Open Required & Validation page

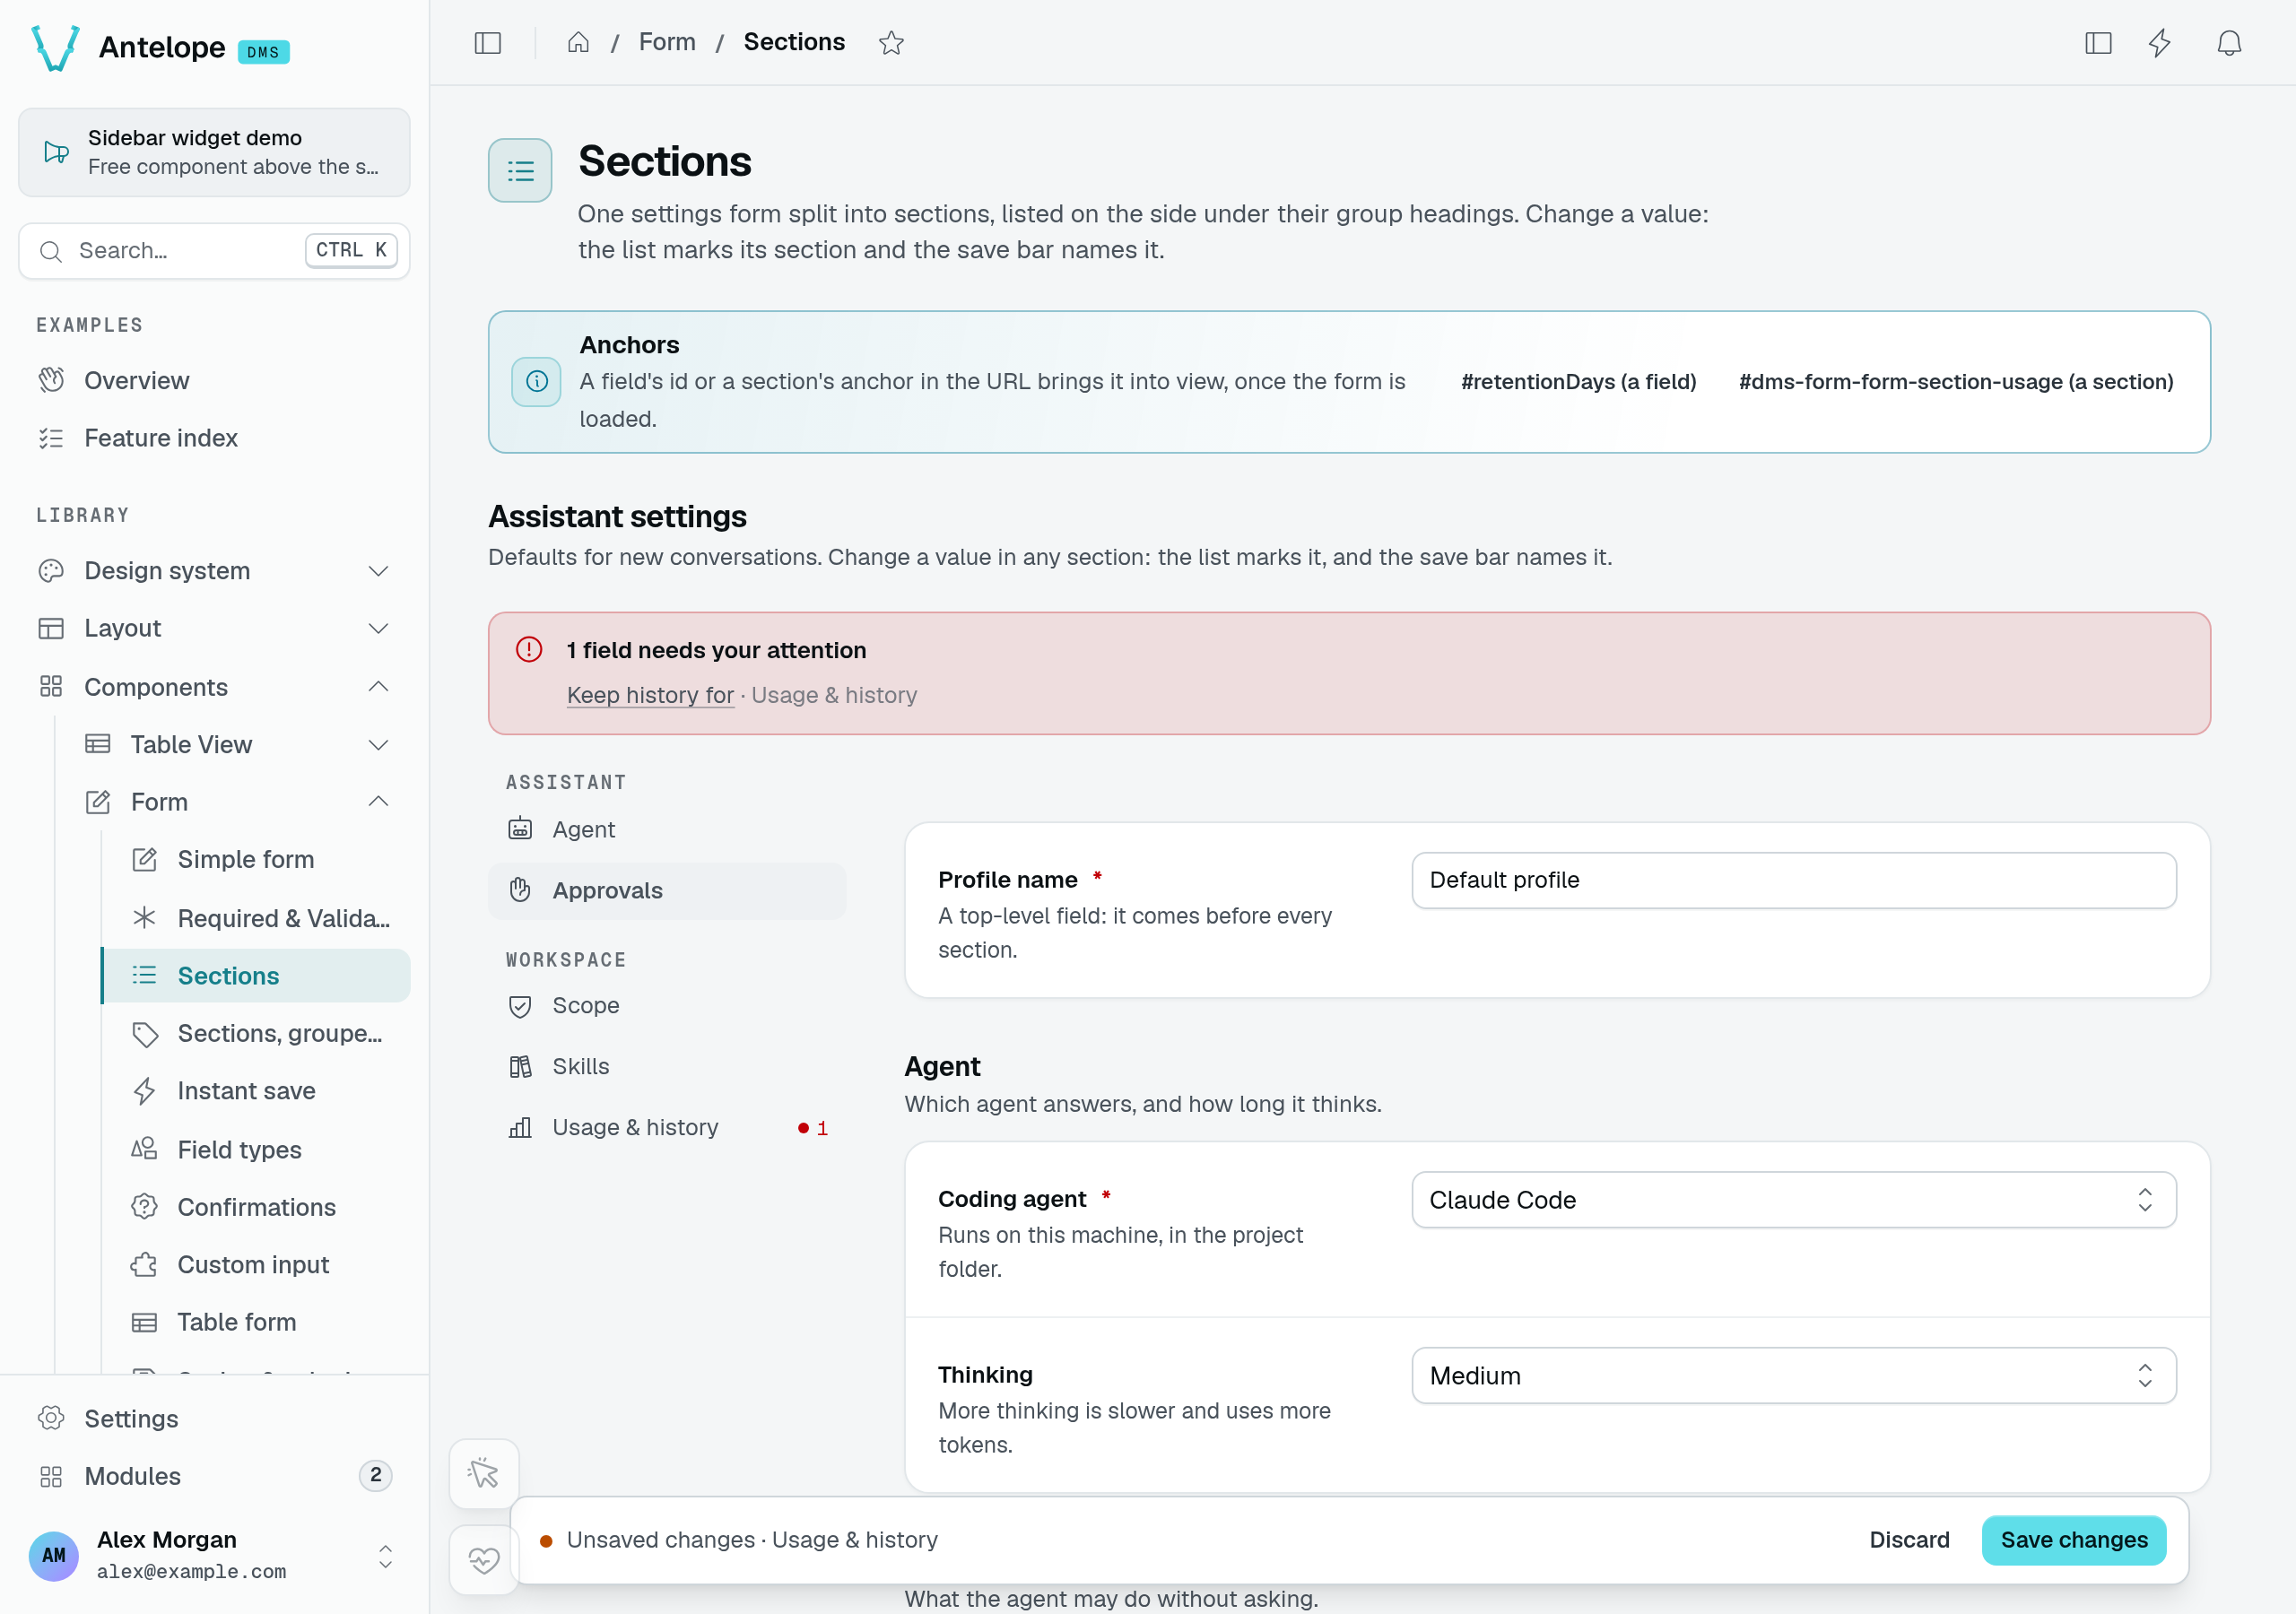pyautogui.click(x=256, y=917)
